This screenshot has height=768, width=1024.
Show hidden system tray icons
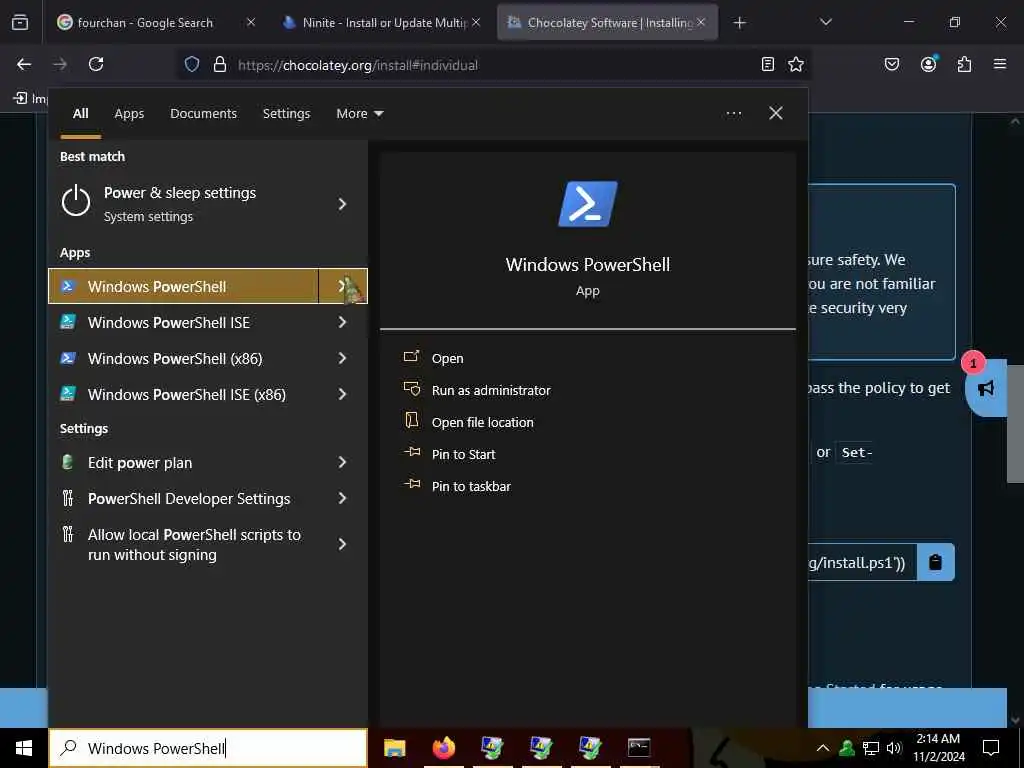pos(823,748)
